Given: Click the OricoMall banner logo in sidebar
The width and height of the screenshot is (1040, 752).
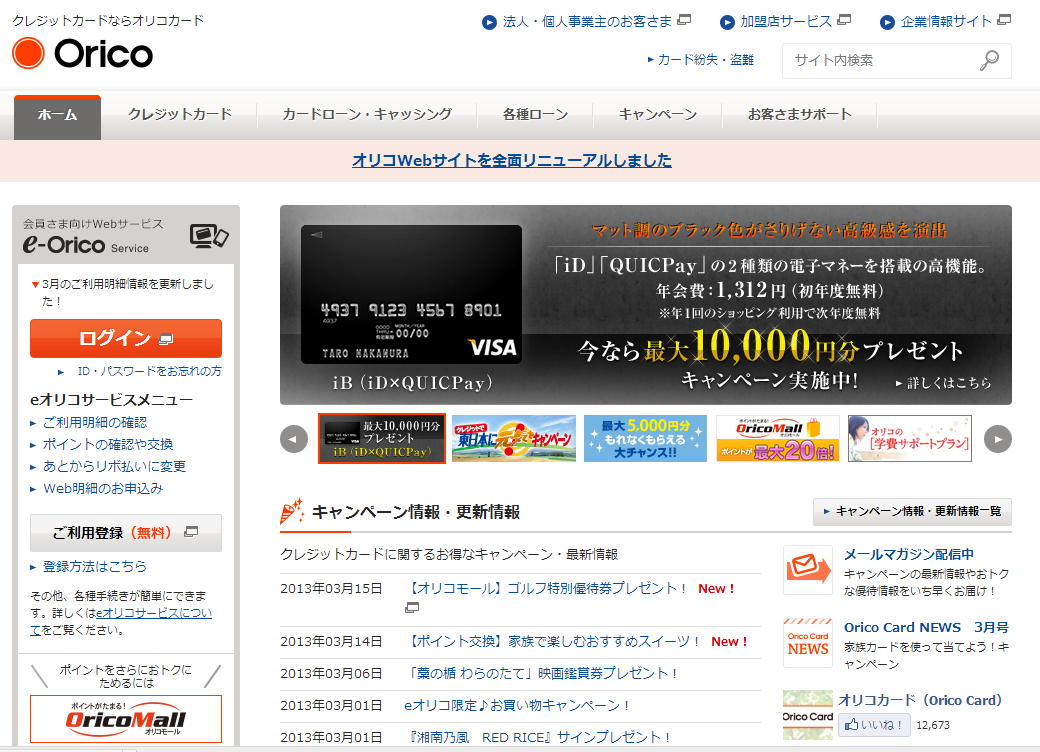Looking at the screenshot, I should coord(126,719).
